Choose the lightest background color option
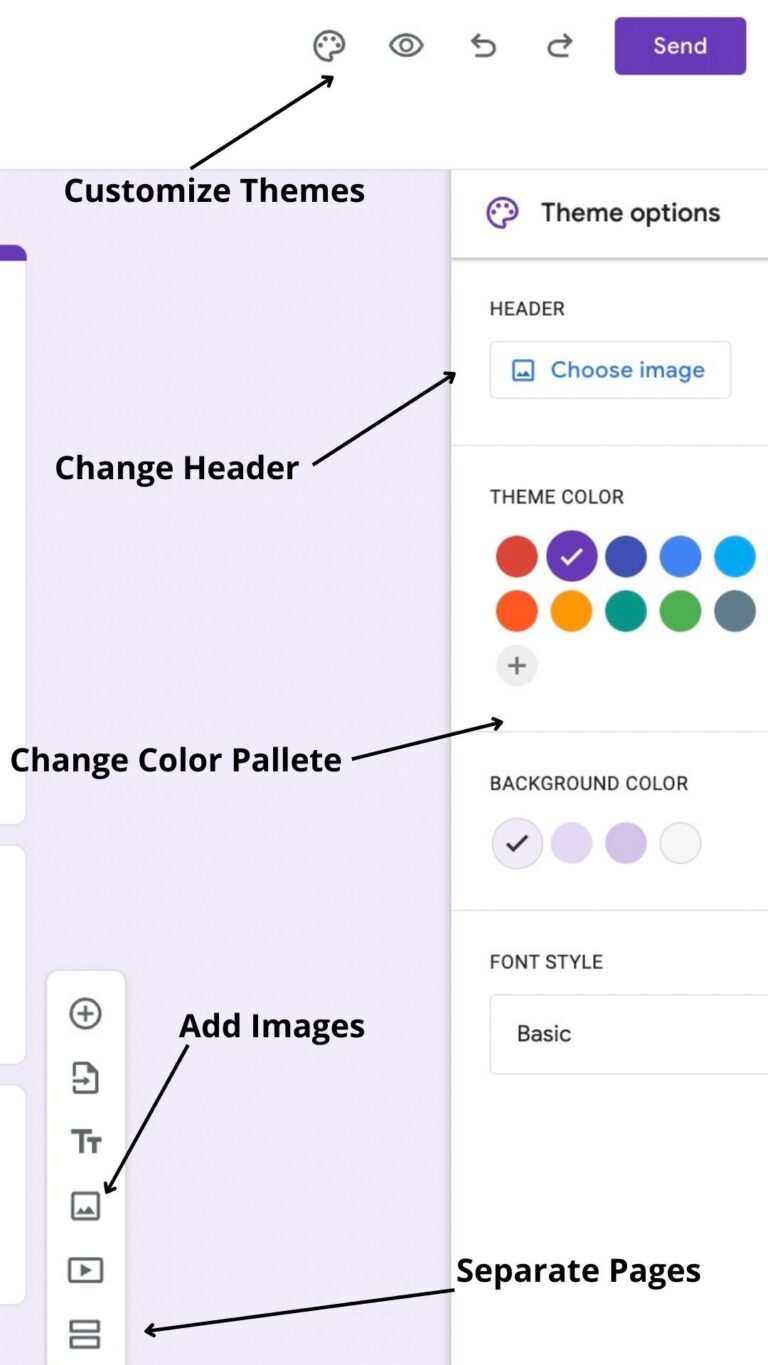The image size is (768, 1365). tap(680, 843)
